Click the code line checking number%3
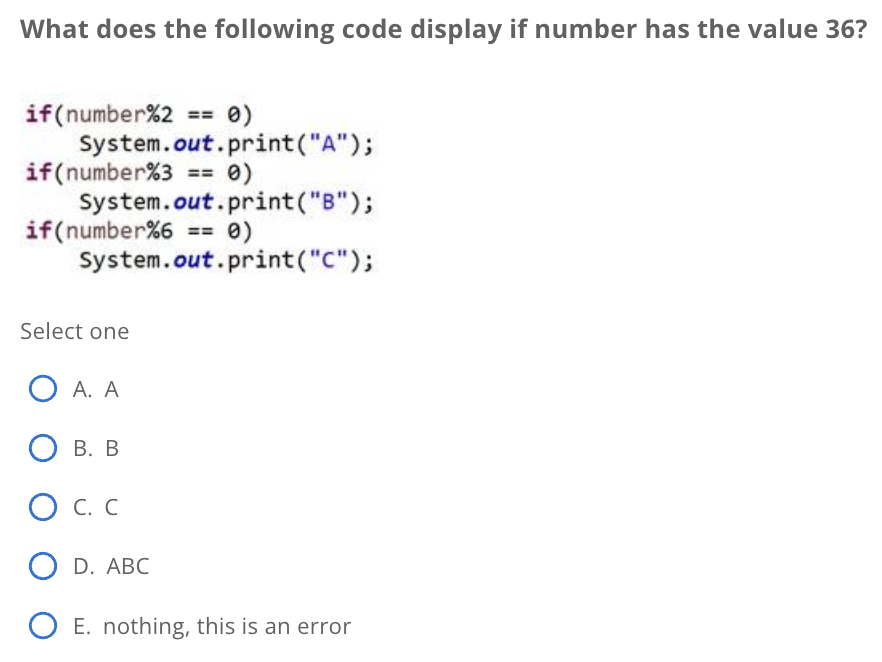This screenshot has width=882, height=662. pyautogui.click(x=135, y=172)
